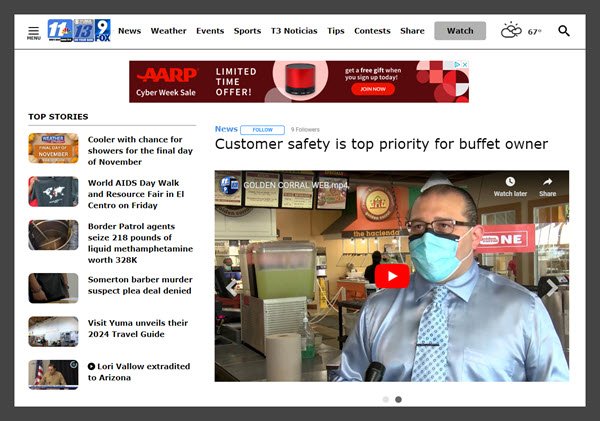This screenshot has width=600, height=421.
Task: Close the AARP ad banner
Action: 465,65
